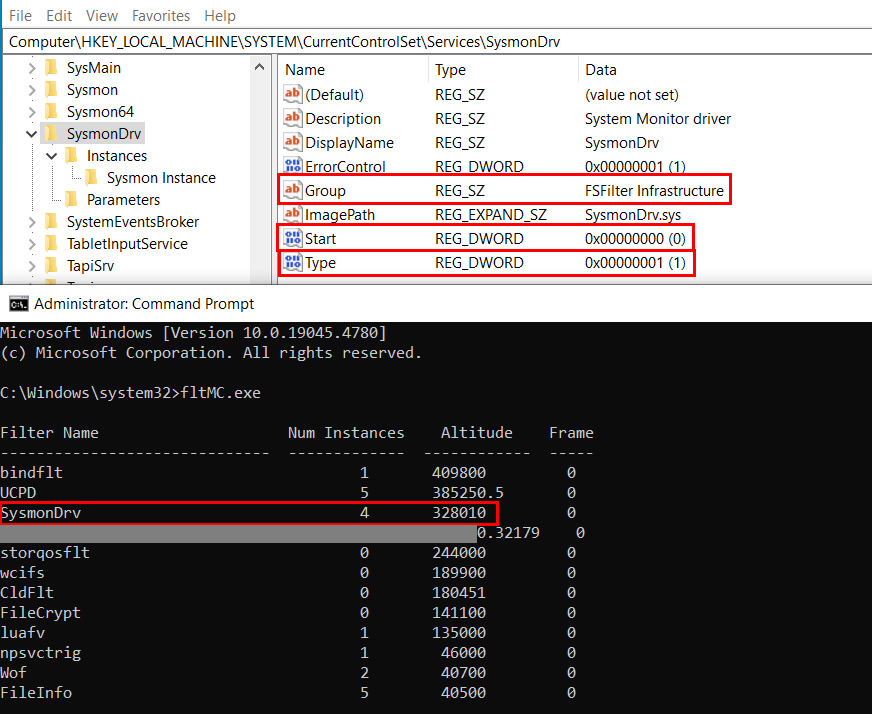The width and height of the screenshot is (872, 714).
Task: Click the Command Prompt title bar icon
Action: [x=18, y=304]
